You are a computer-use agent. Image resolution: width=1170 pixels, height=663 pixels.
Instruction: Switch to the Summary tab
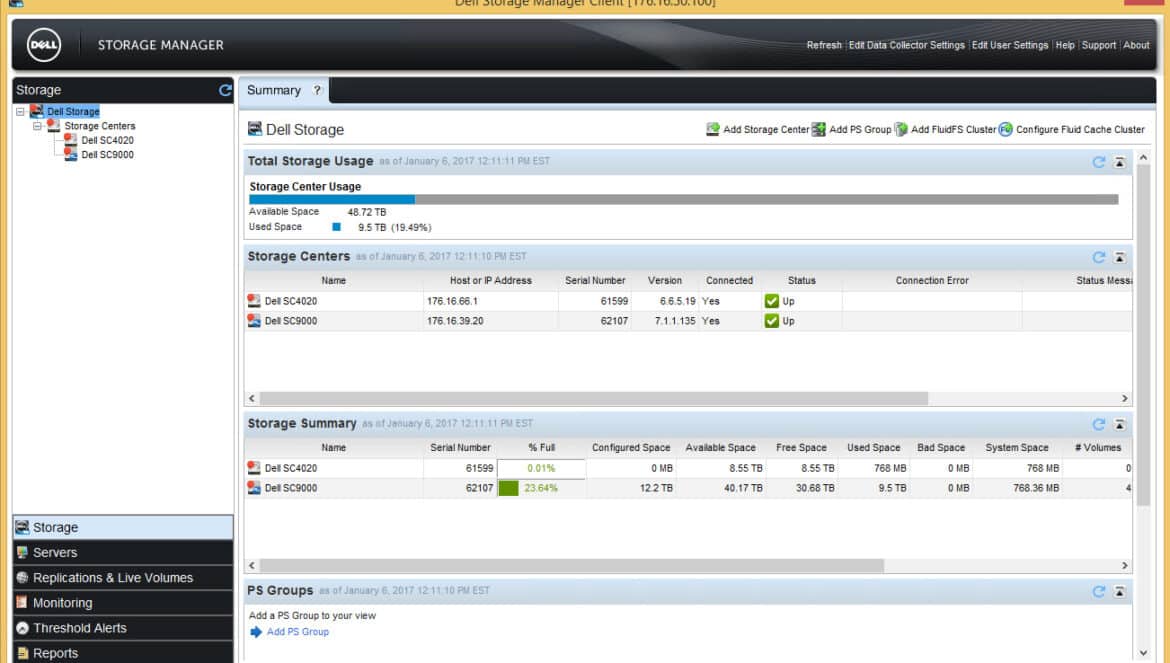274,90
